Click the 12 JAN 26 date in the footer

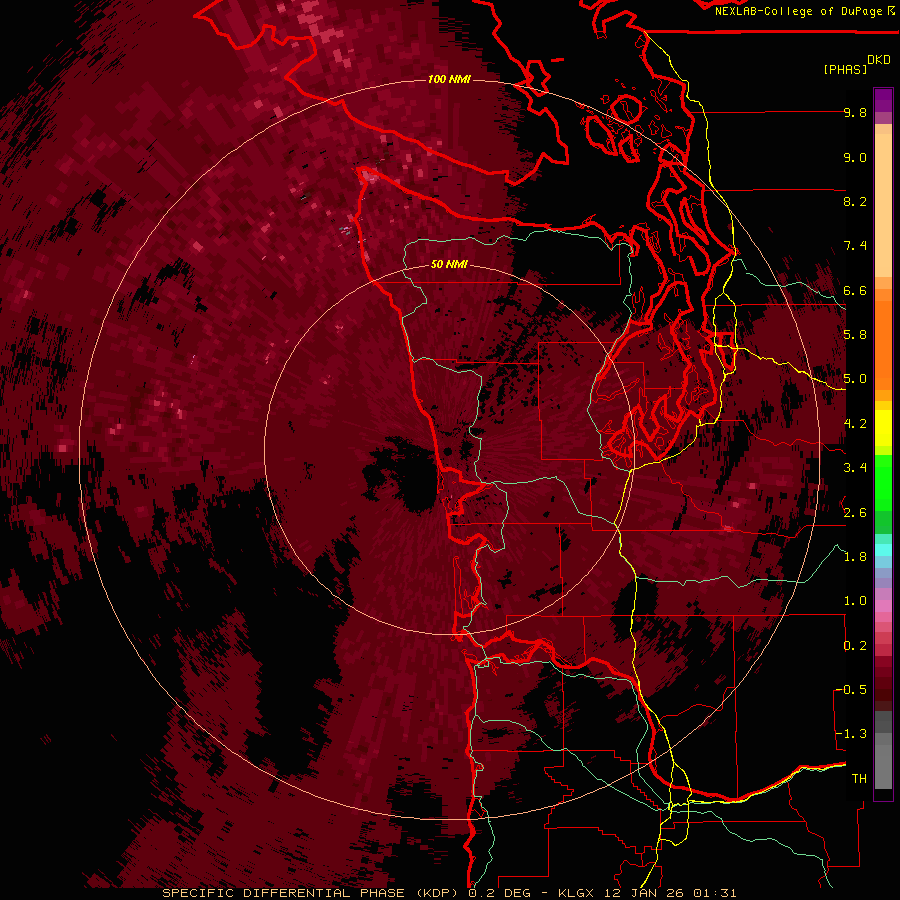point(646,893)
